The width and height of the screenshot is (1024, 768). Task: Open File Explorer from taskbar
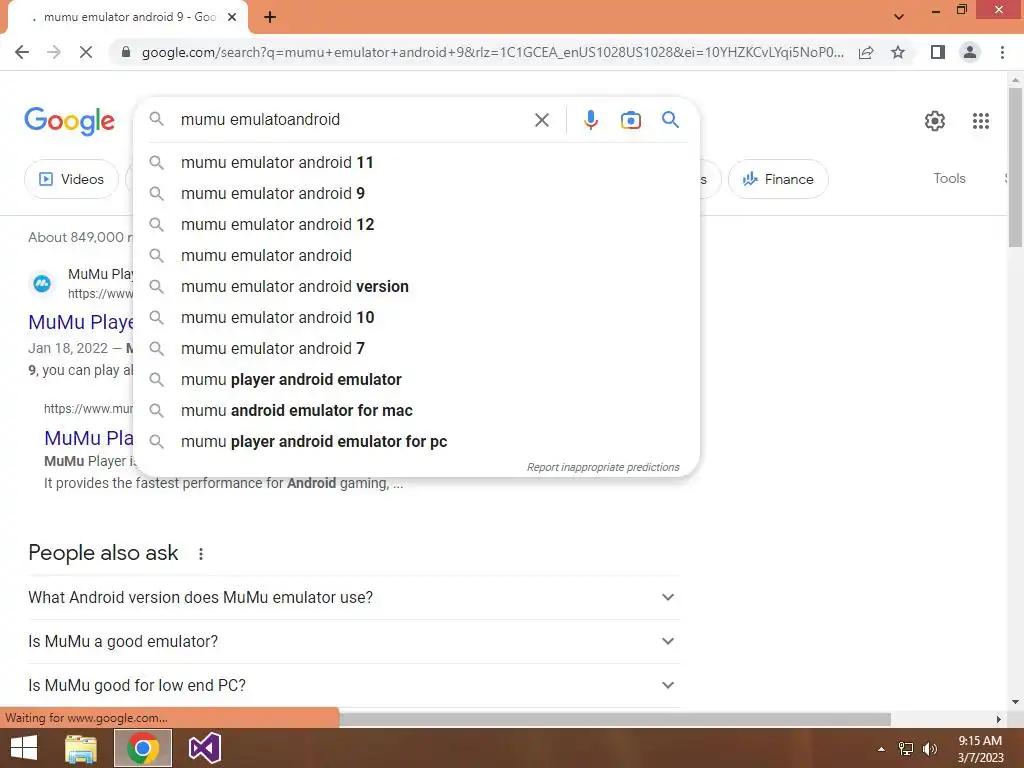81,748
